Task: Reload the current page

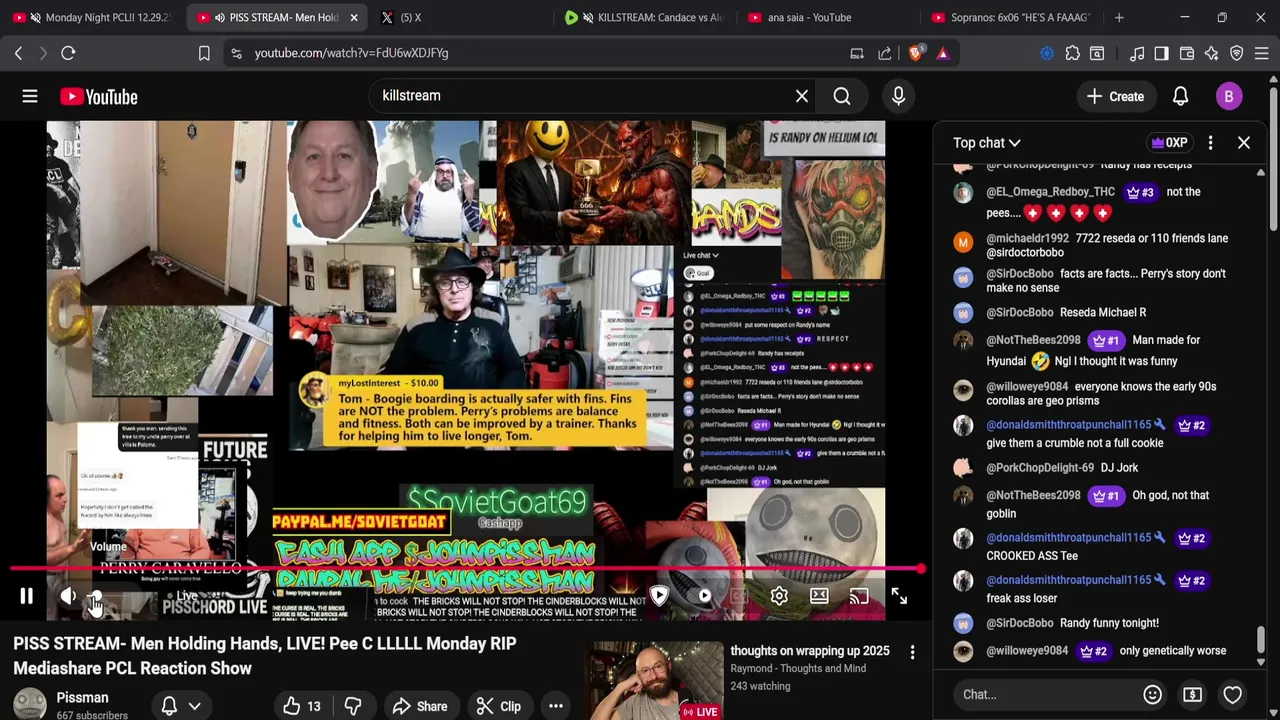Action: (x=68, y=53)
